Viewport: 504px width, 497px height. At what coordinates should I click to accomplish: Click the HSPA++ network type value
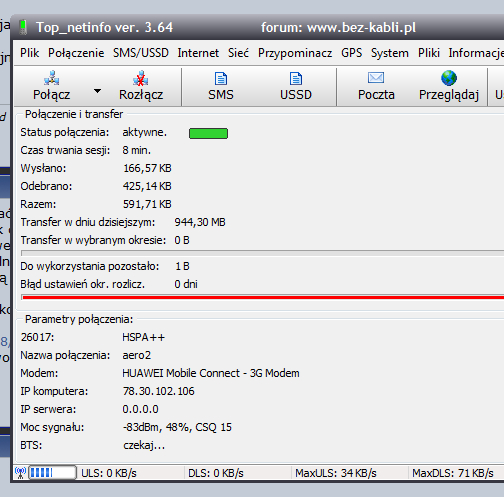point(143,337)
